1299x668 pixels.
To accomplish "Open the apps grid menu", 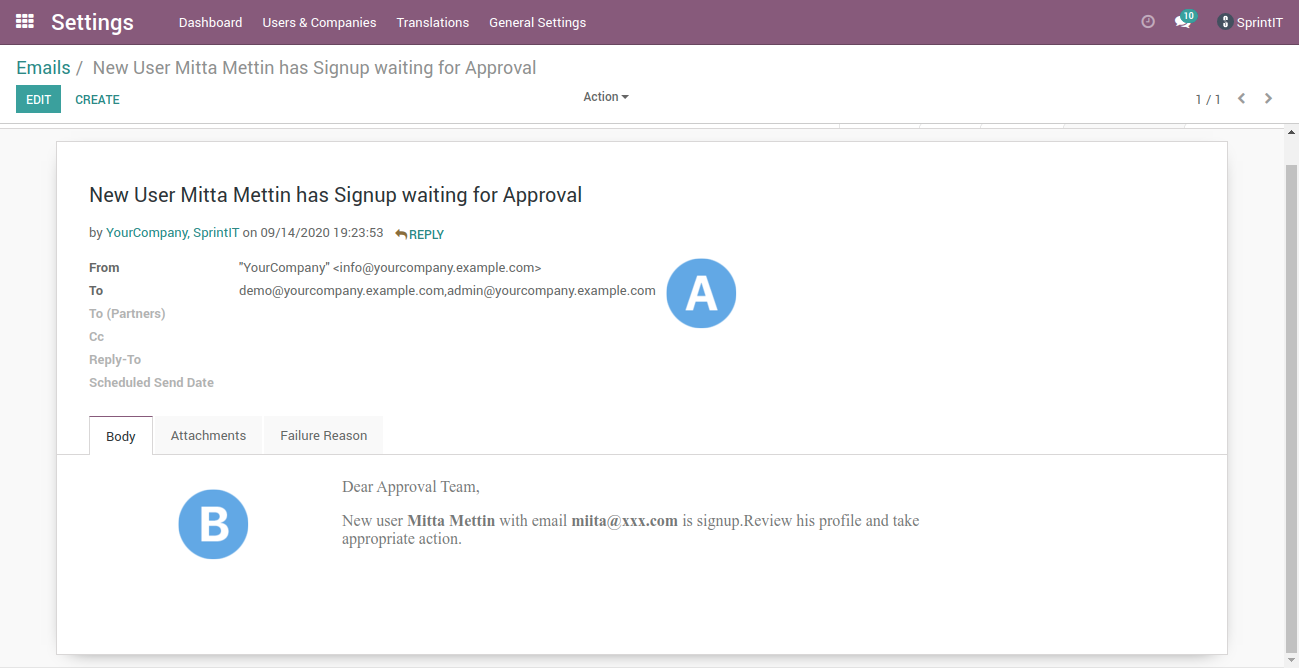I will click(22, 22).
